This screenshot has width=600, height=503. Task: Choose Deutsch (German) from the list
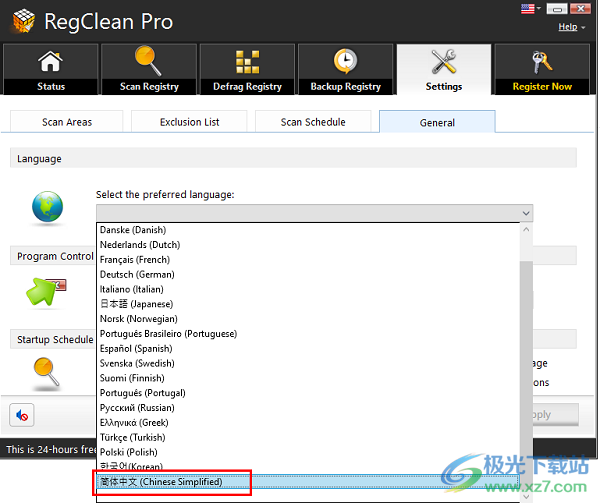tap(308, 275)
